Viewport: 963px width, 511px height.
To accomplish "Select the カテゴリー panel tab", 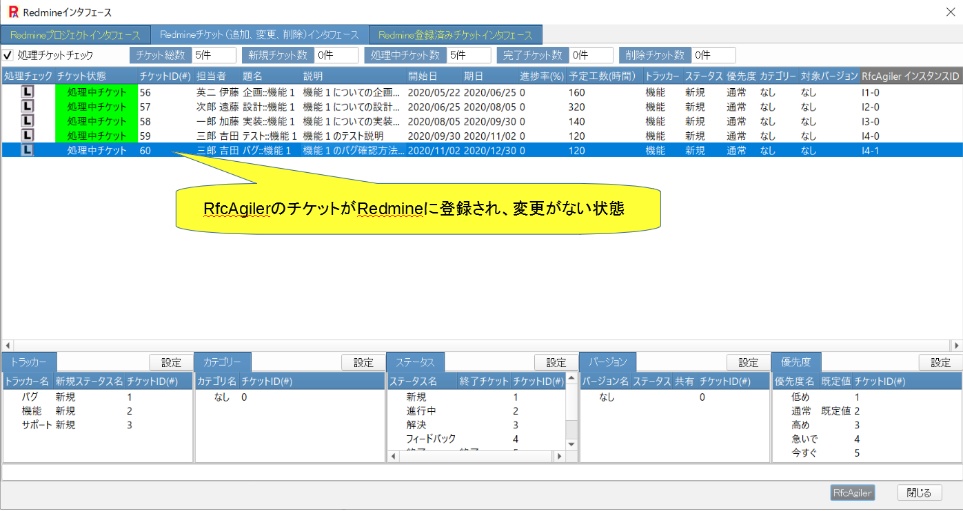I will (x=223, y=362).
